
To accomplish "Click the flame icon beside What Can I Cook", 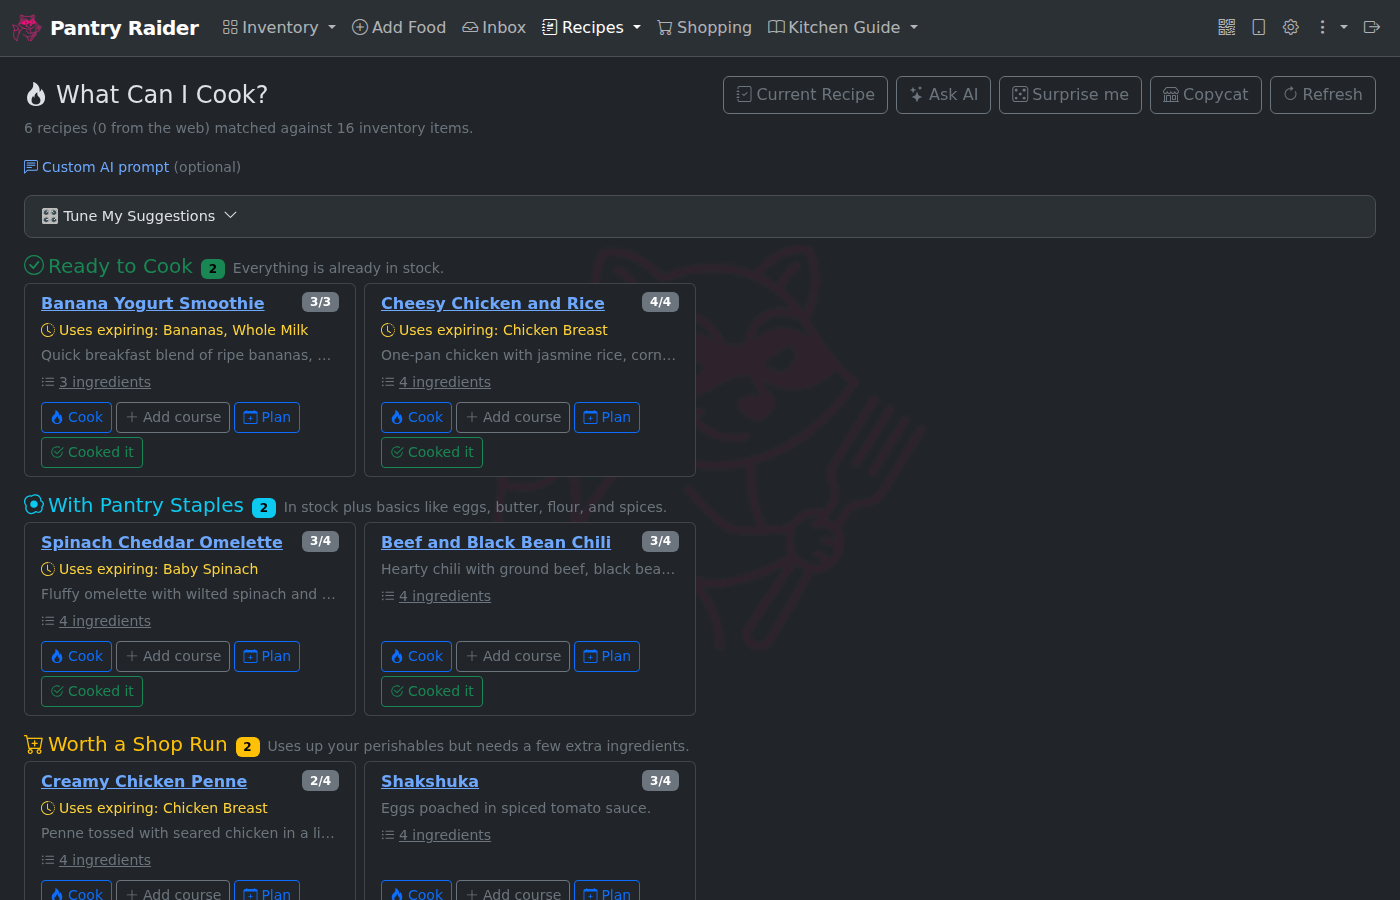I will pyautogui.click(x=36, y=95).
